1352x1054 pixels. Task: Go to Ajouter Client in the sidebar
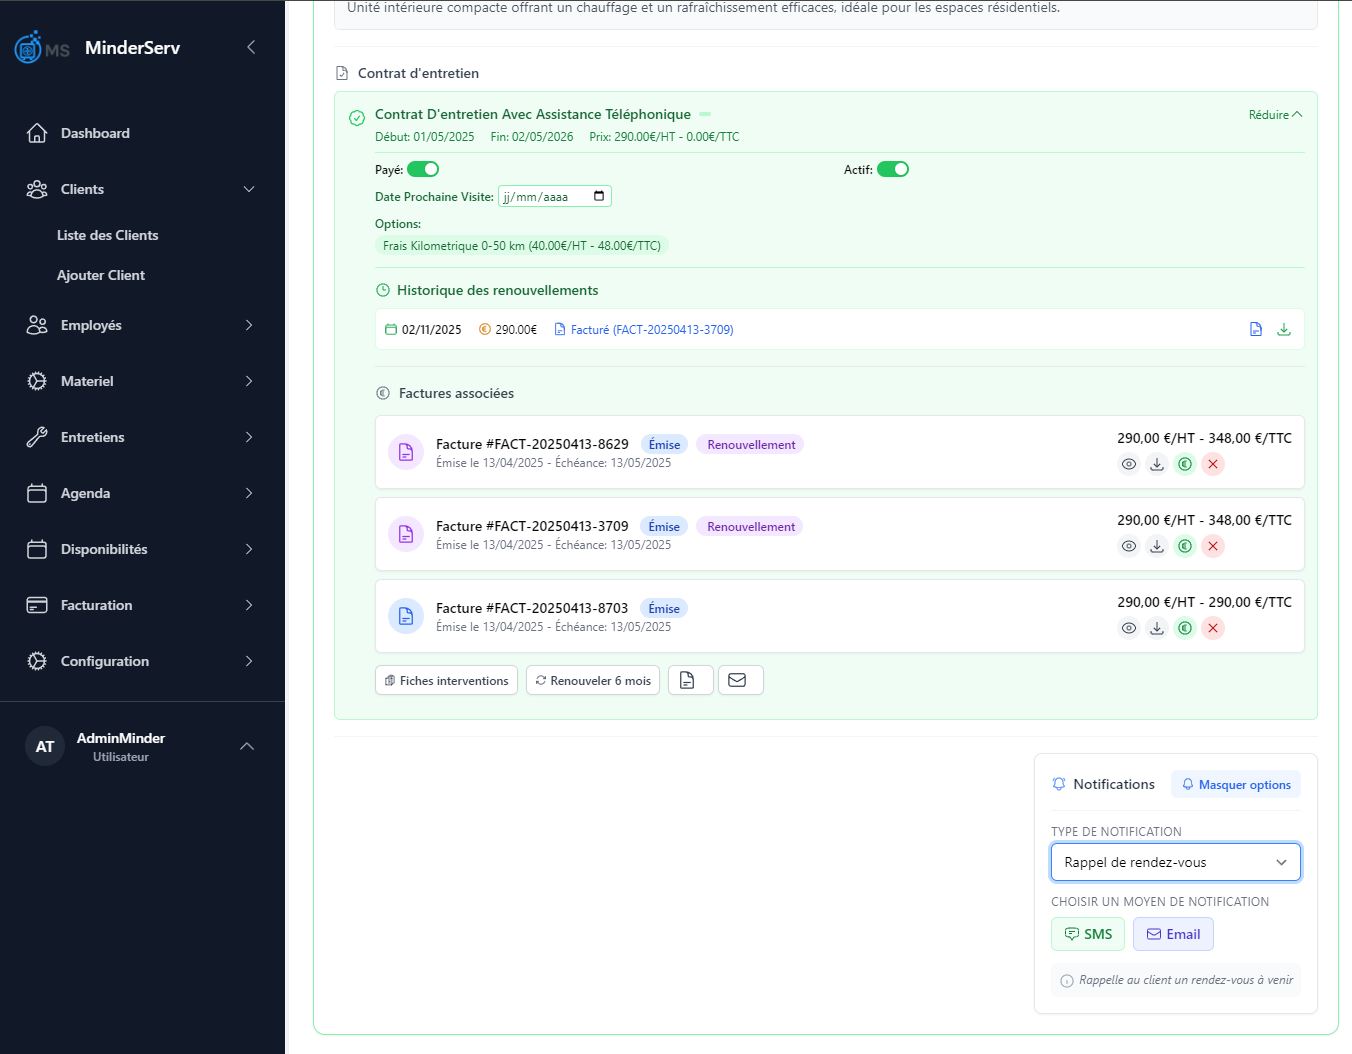point(101,275)
